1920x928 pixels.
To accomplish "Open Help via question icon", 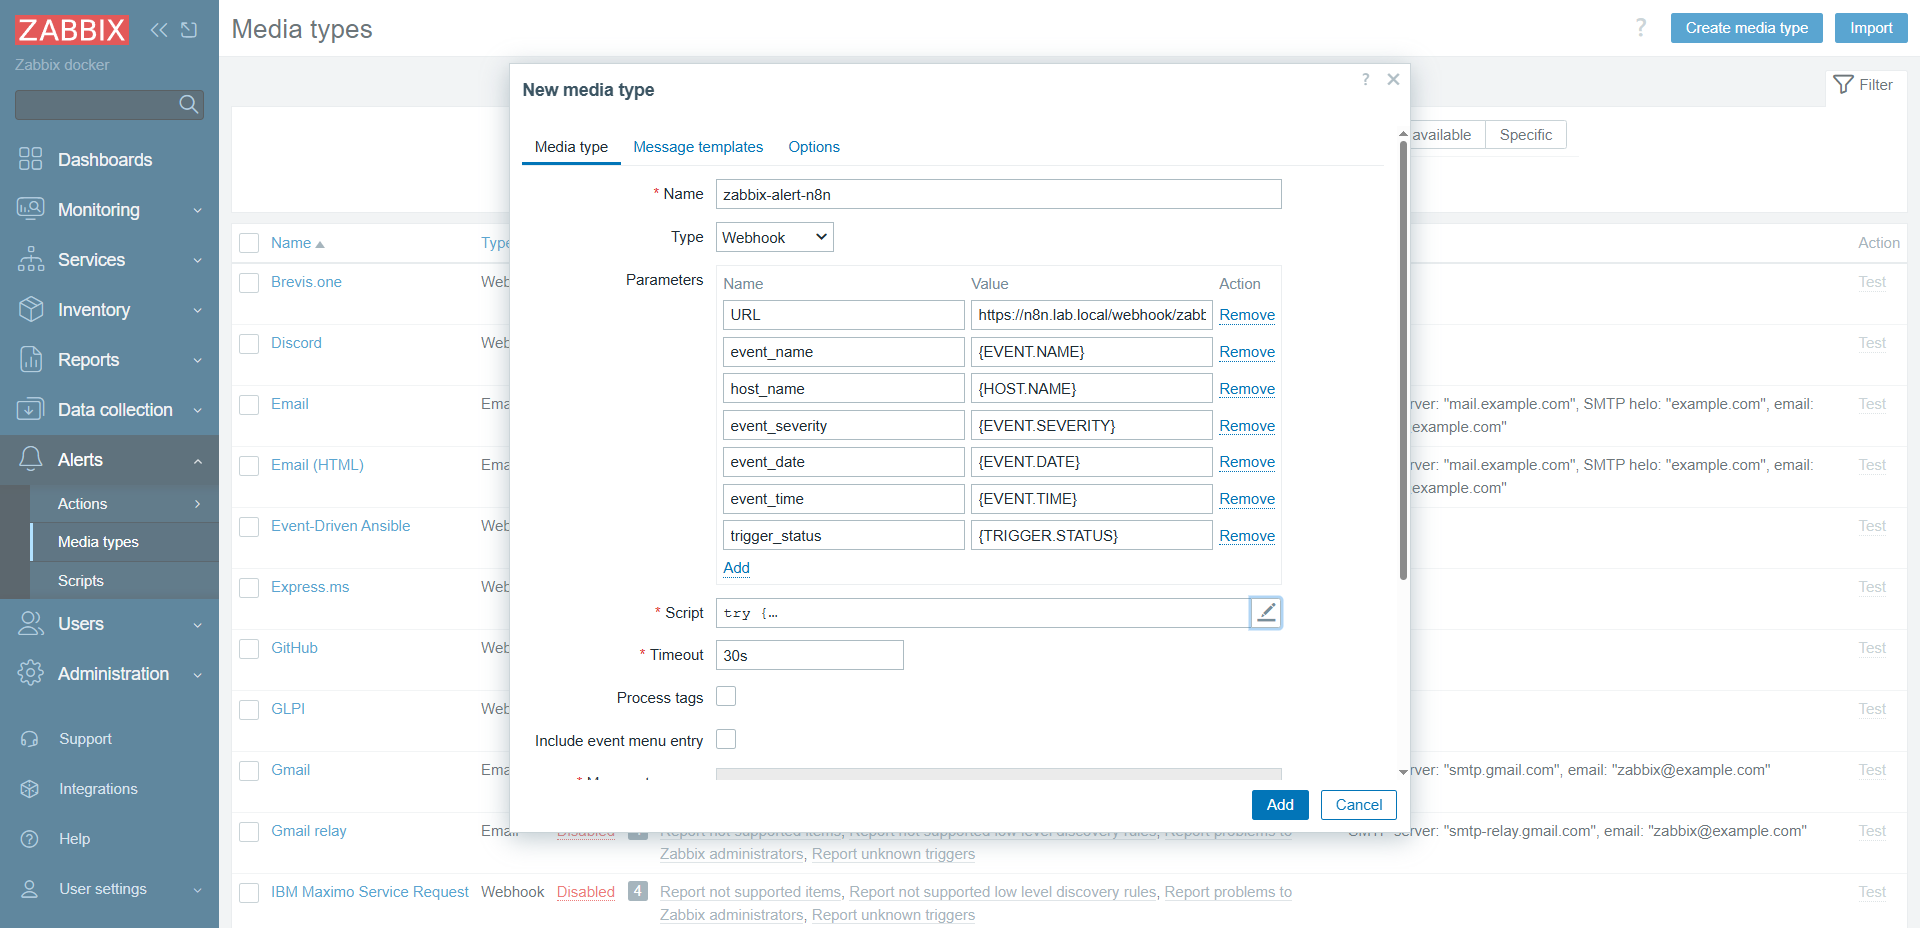I will 30,839.
